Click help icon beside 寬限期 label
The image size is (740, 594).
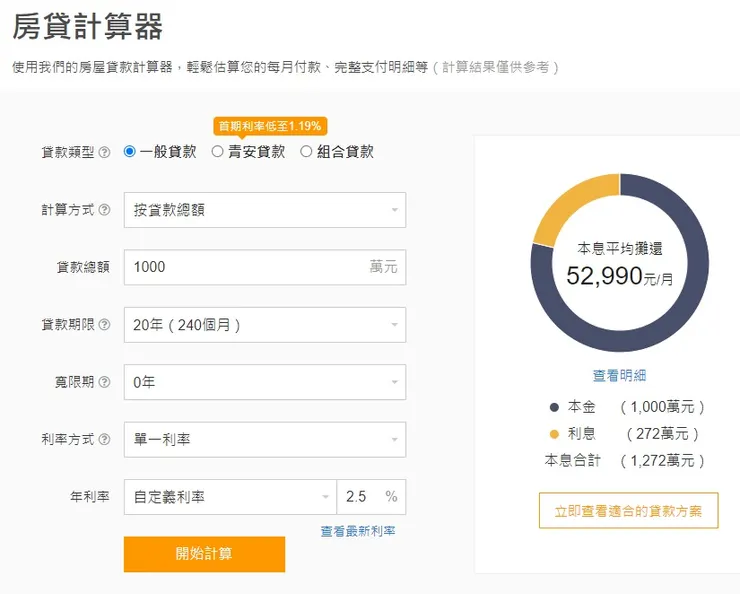coord(105,383)
